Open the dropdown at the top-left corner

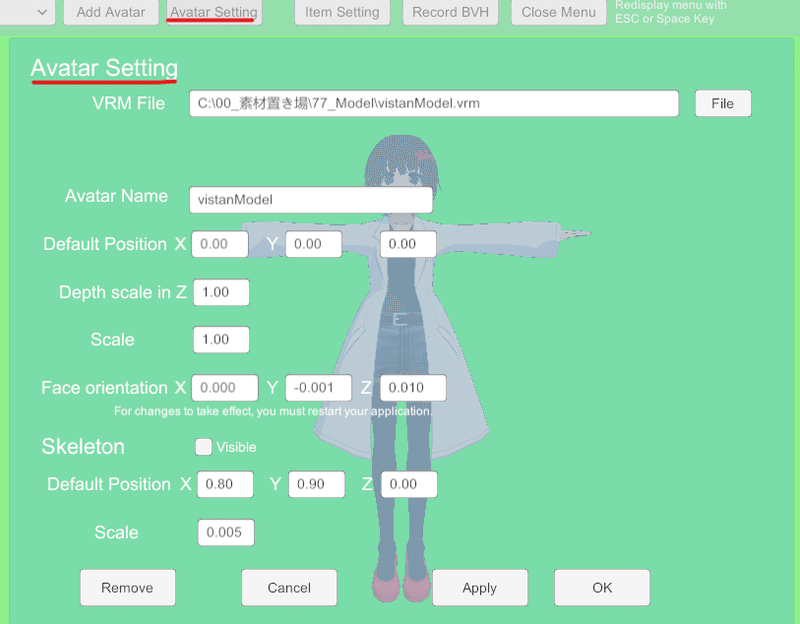point(25,13)
